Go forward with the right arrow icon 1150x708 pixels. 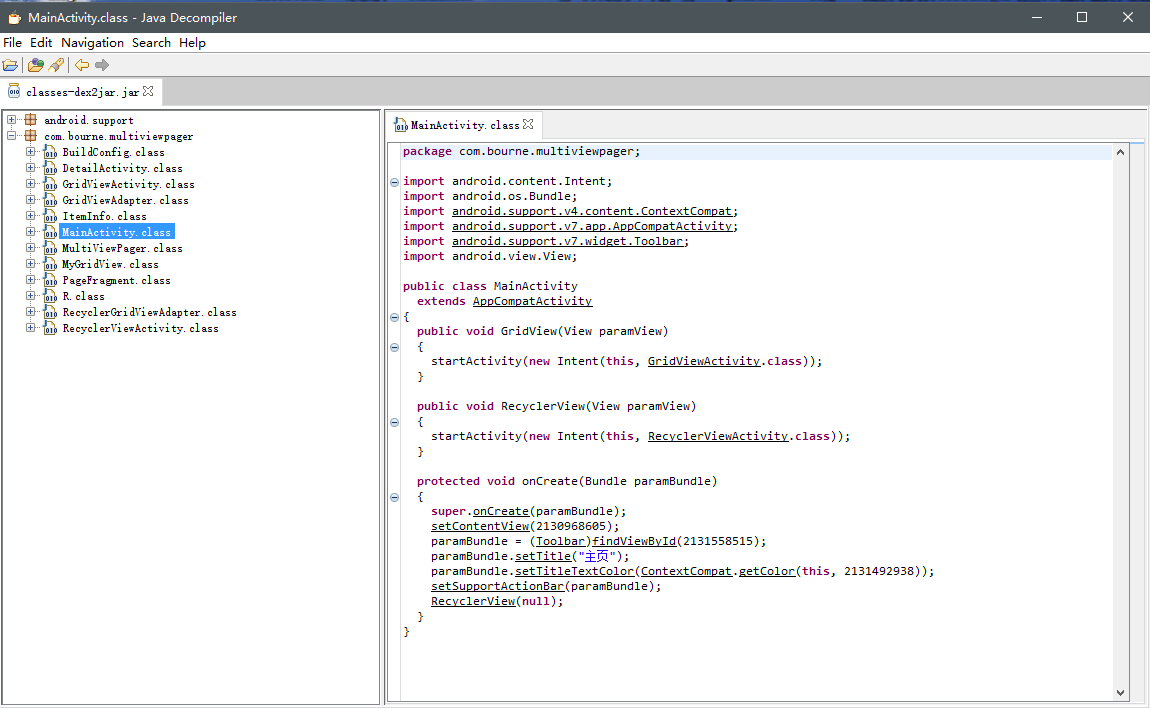coord(102,65)
